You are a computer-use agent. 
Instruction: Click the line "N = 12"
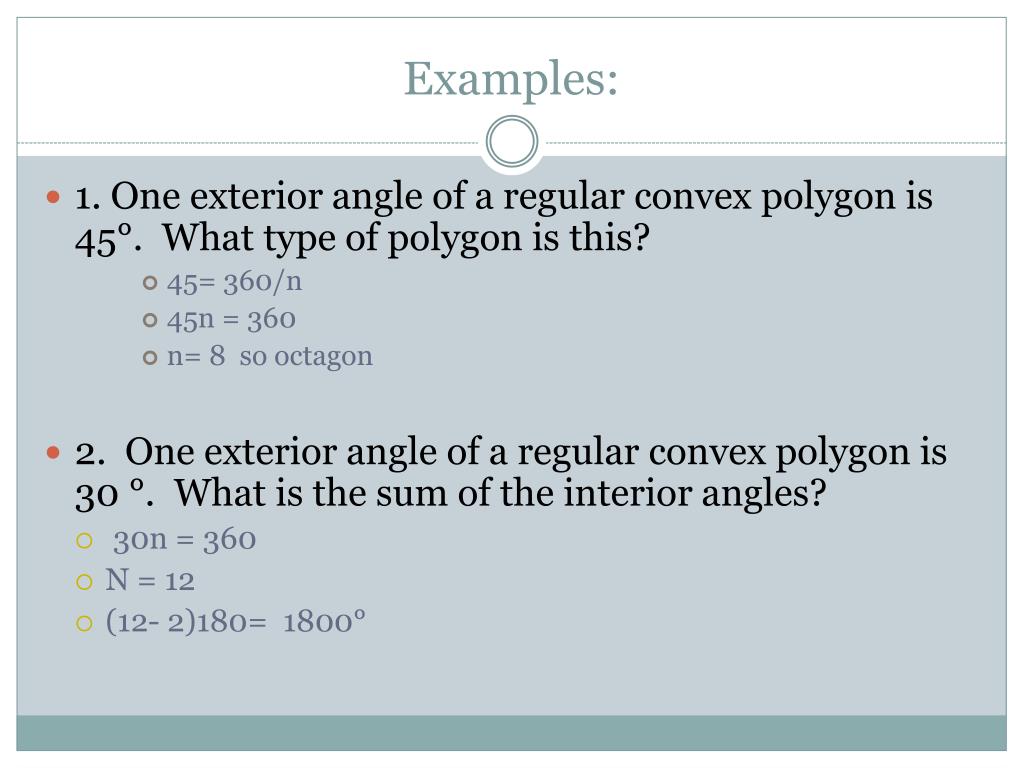tap(150, 581)
